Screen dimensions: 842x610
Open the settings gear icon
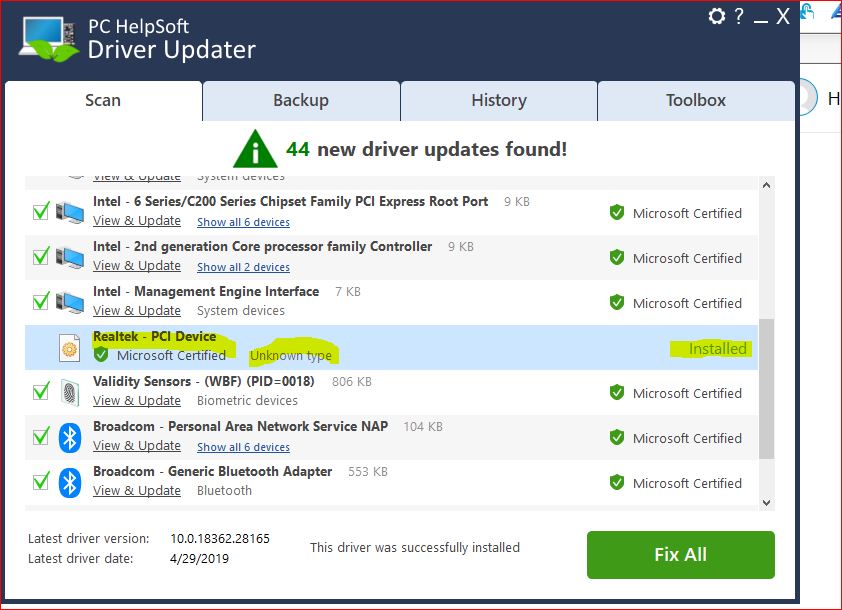click(716, 16)
